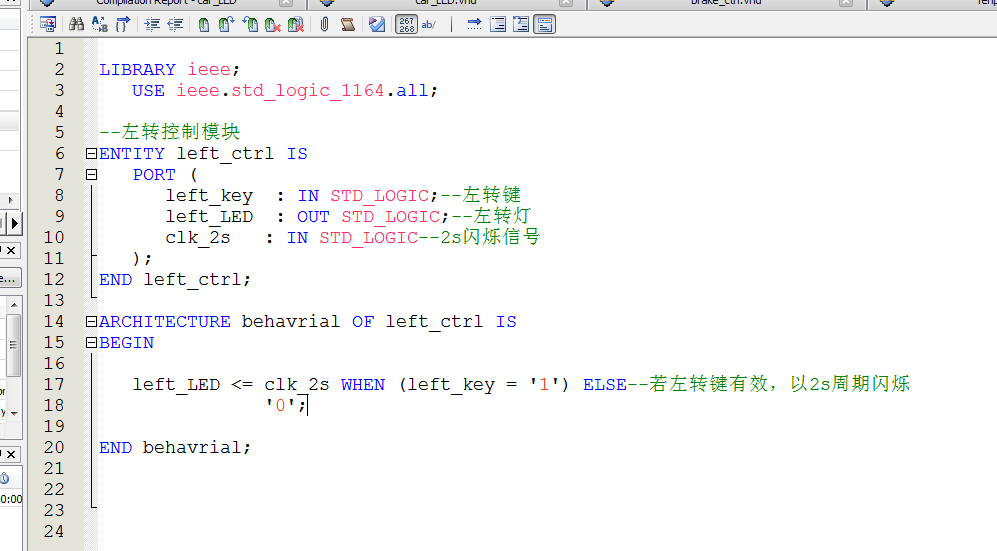Click the paperclip file icon

point(324,24)
